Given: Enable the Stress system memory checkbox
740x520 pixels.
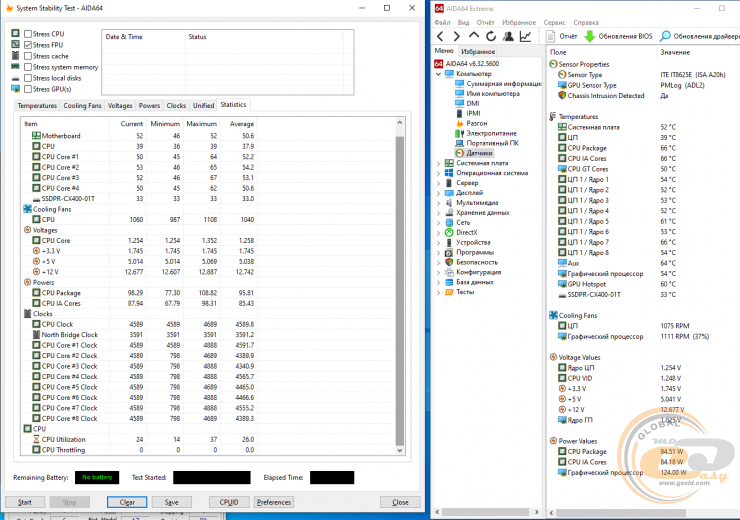Looking at the screenshot, I should coord(28,67).
